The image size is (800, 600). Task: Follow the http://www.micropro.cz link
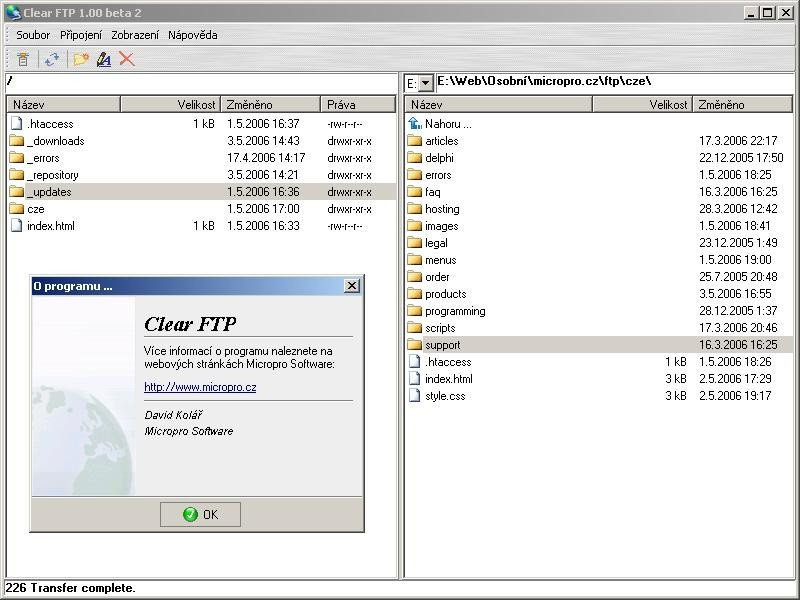pos(200,387)
